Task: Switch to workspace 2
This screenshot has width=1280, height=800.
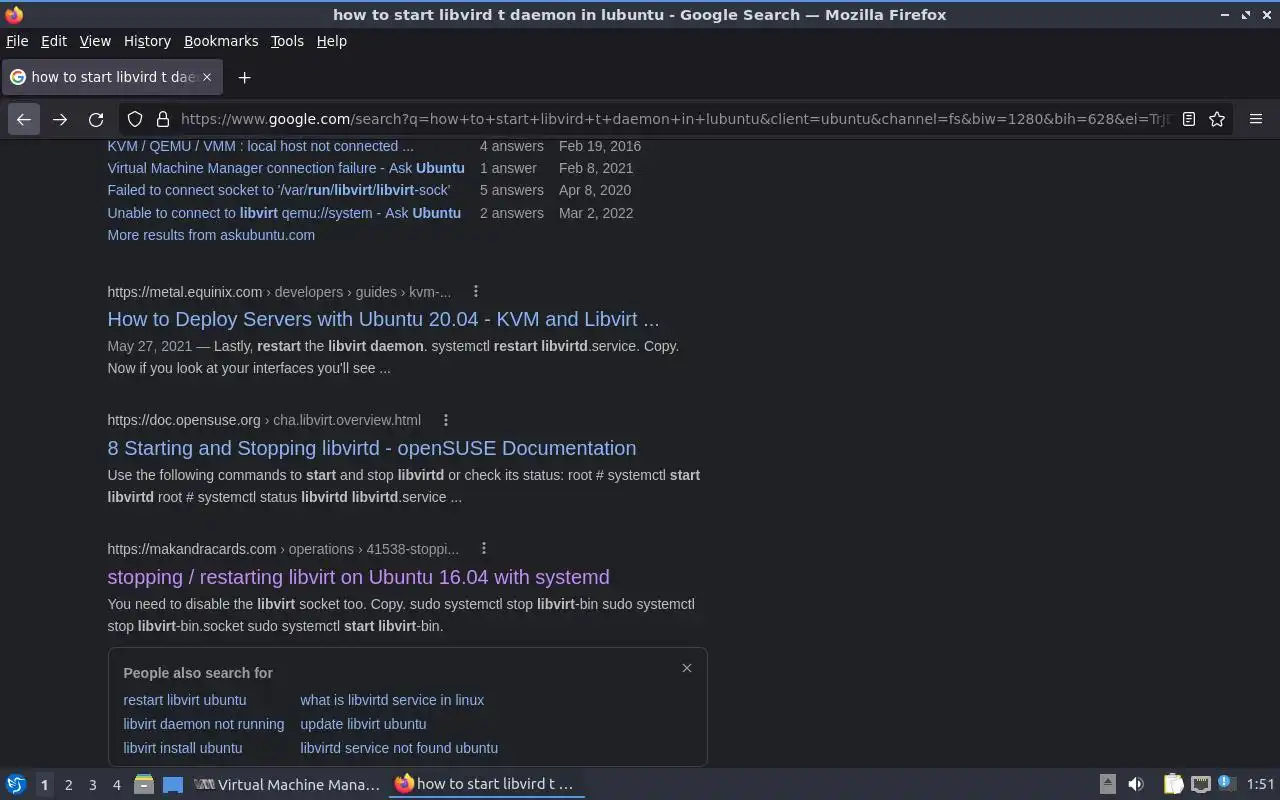Action: pyautogui.click(x=68, y=785)
